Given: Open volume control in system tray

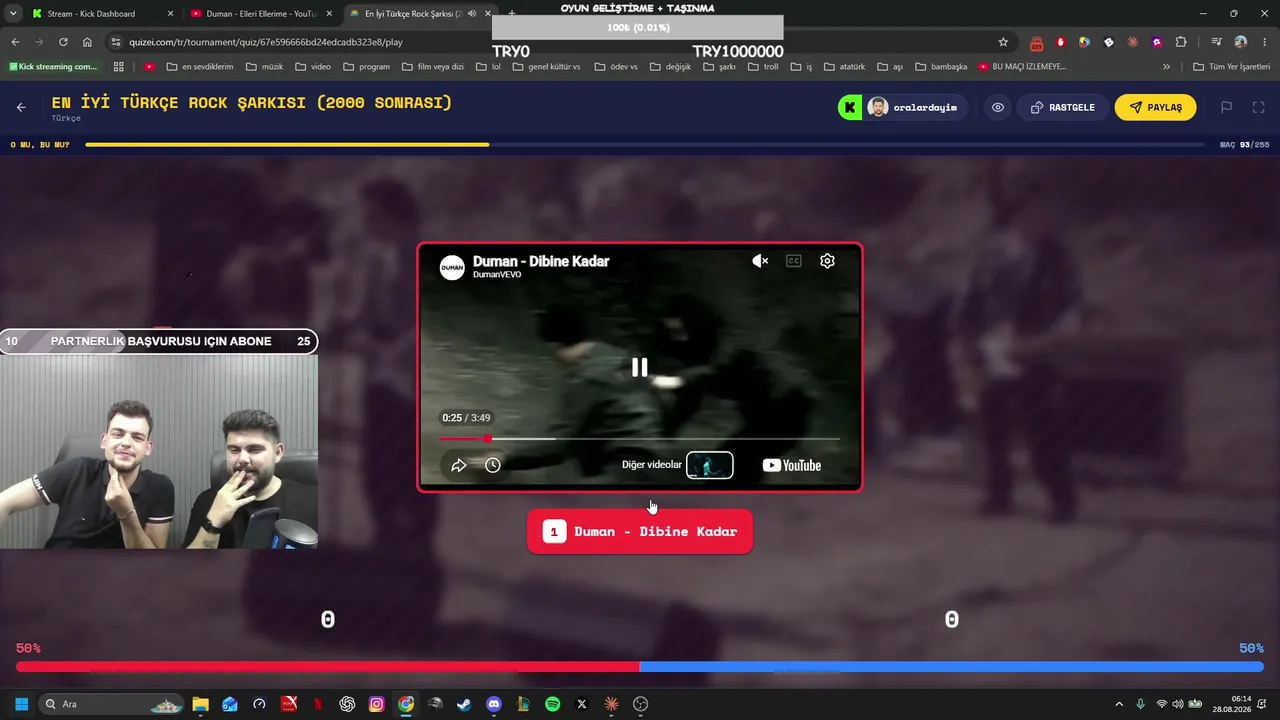Looking at the screenshot, I should pos(1177,704).
